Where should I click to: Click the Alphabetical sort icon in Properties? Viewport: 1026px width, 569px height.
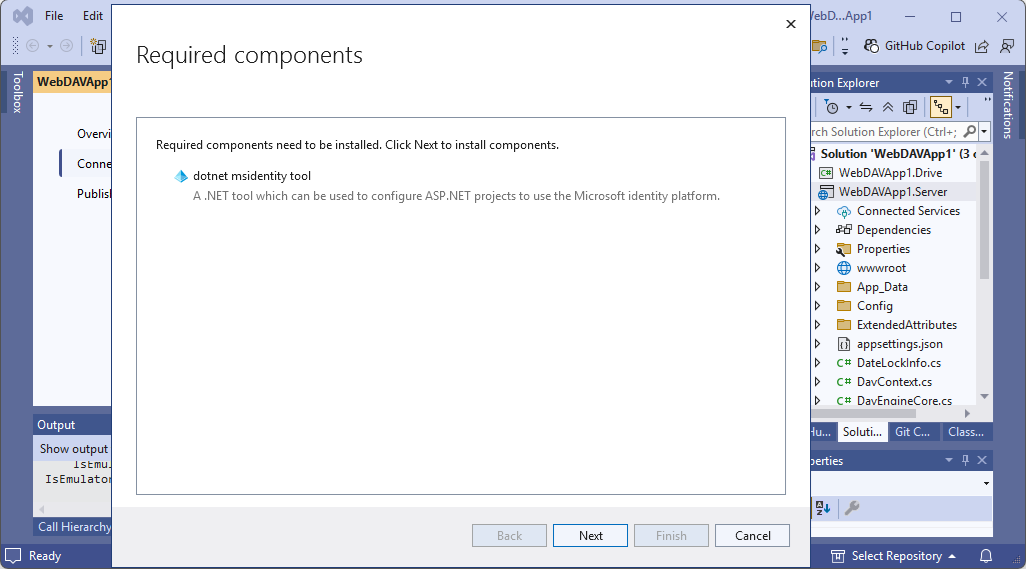tap(823, 508)
